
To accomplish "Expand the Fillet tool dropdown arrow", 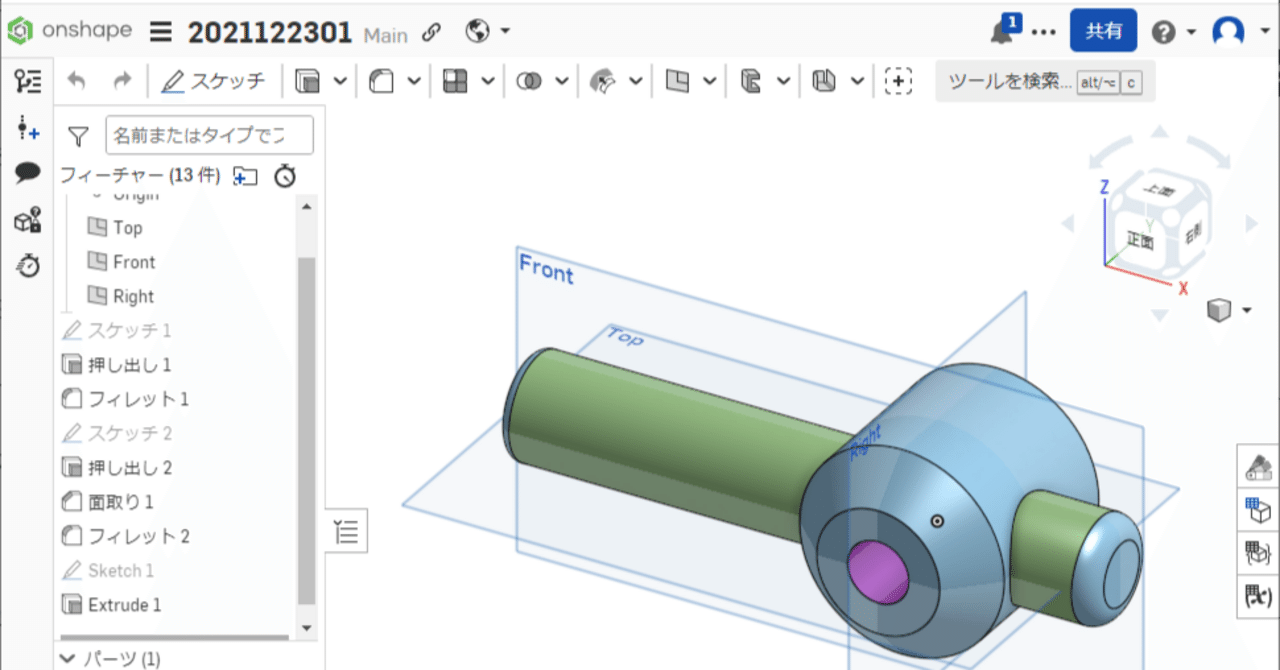I will coord(414,82).
